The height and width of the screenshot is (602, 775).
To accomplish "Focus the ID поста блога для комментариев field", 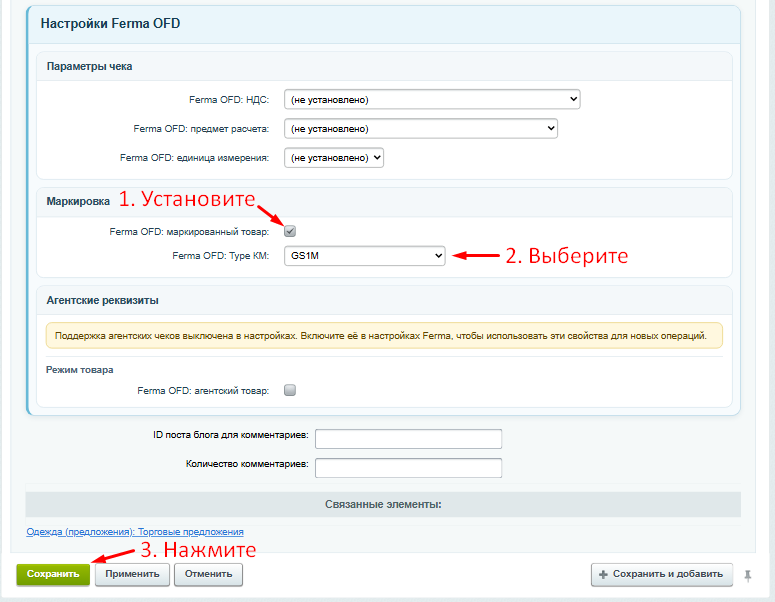I will tap(408, 439).
